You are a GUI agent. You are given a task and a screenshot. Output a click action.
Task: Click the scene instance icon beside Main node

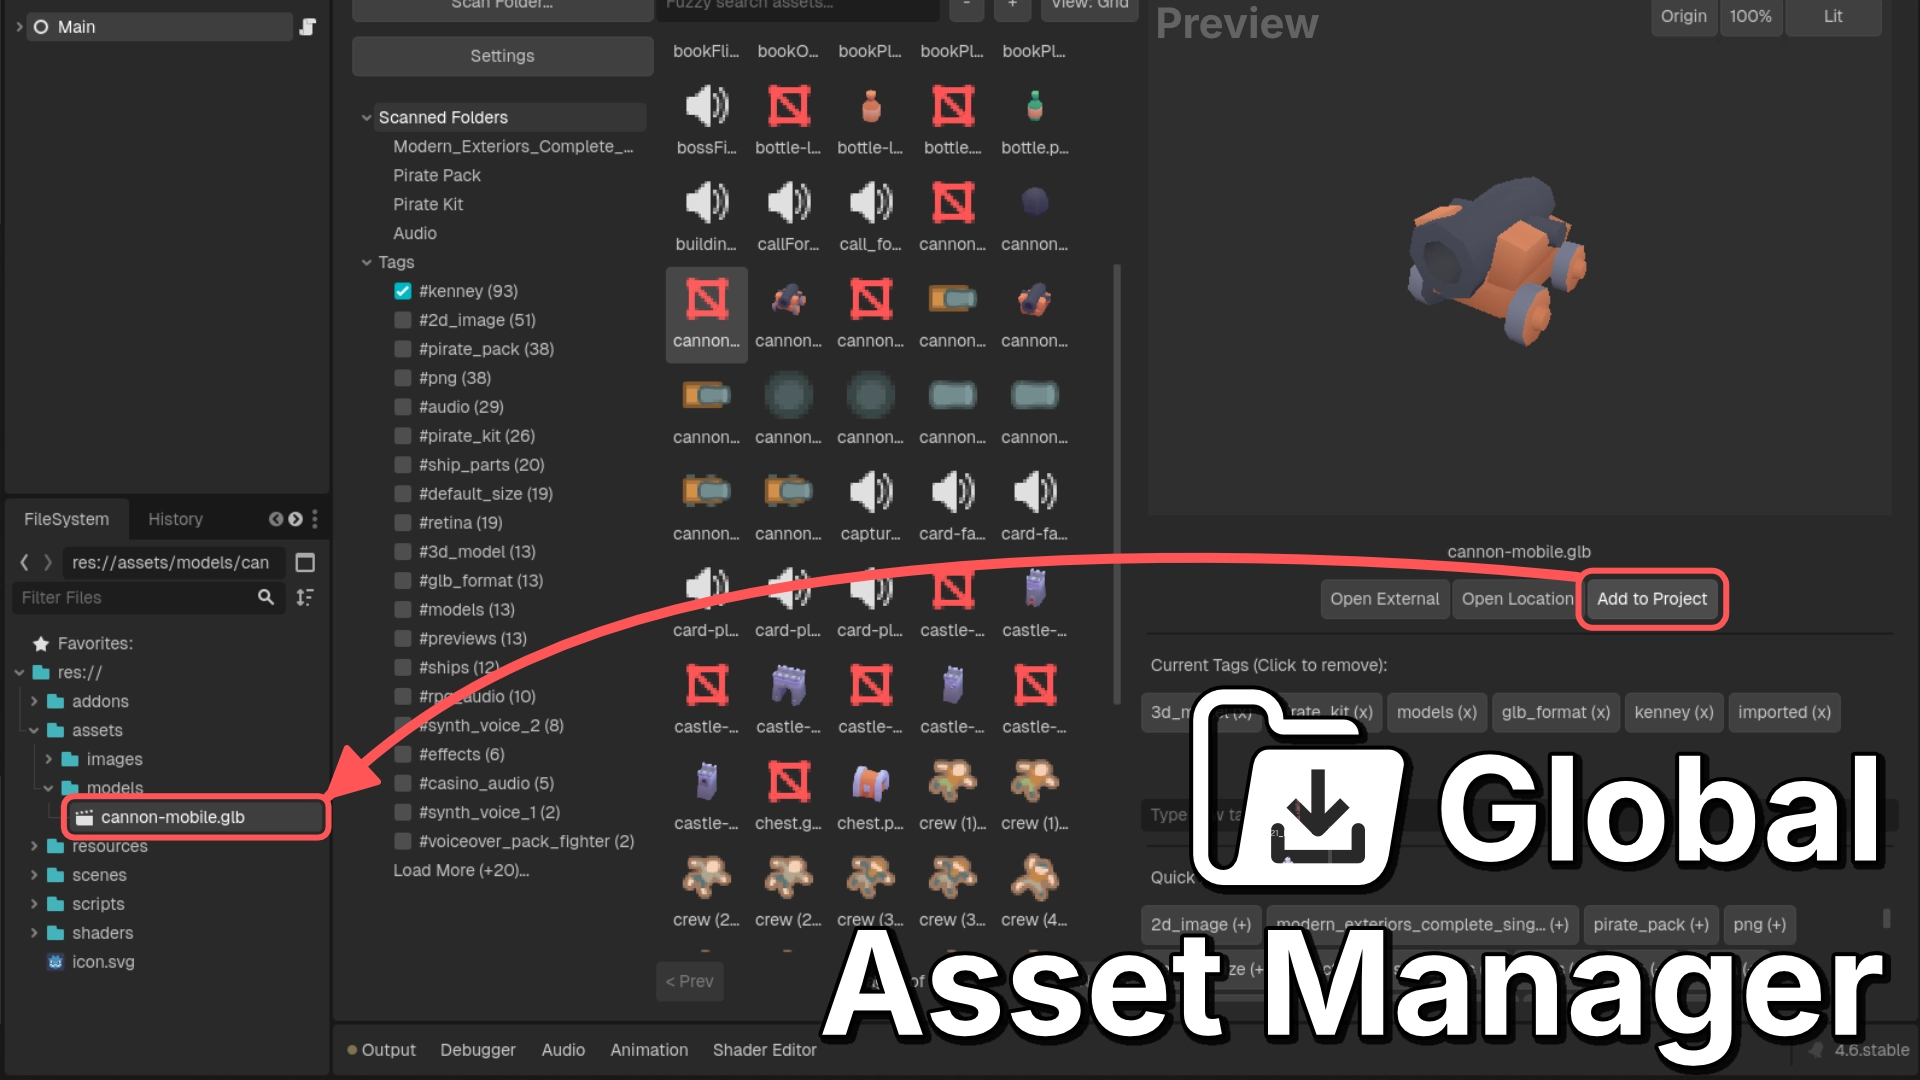click(x=307, y=26)
